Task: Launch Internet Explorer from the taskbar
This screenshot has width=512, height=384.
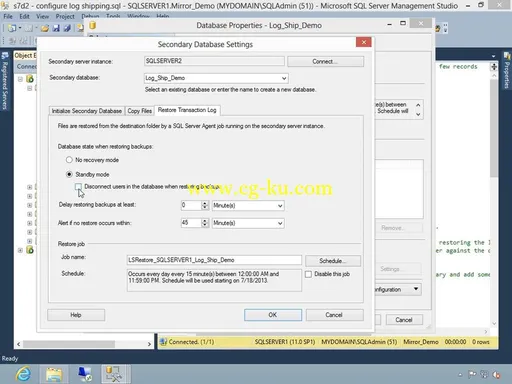Action: click(x=23, y=374)
